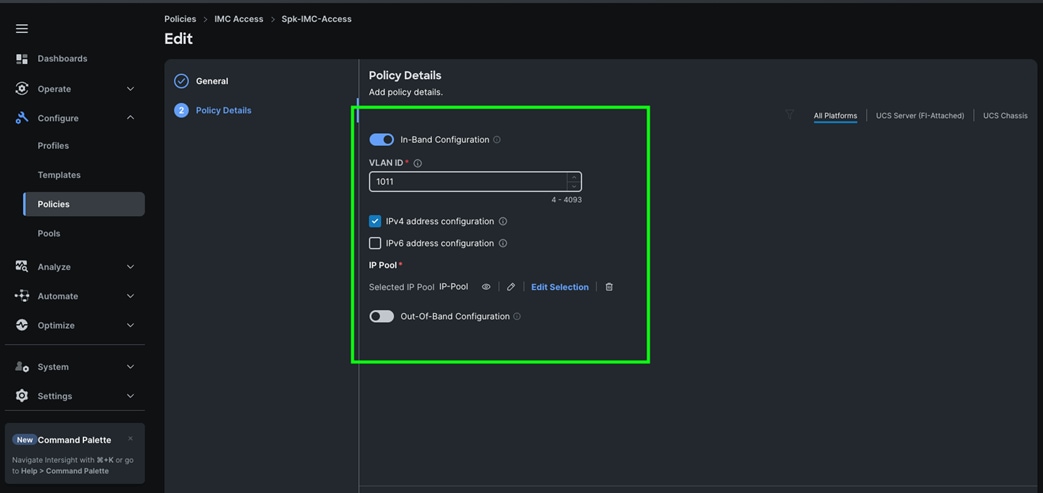Click the System user-gear icon
1043x493 pixels.
(x=22, y=367)
